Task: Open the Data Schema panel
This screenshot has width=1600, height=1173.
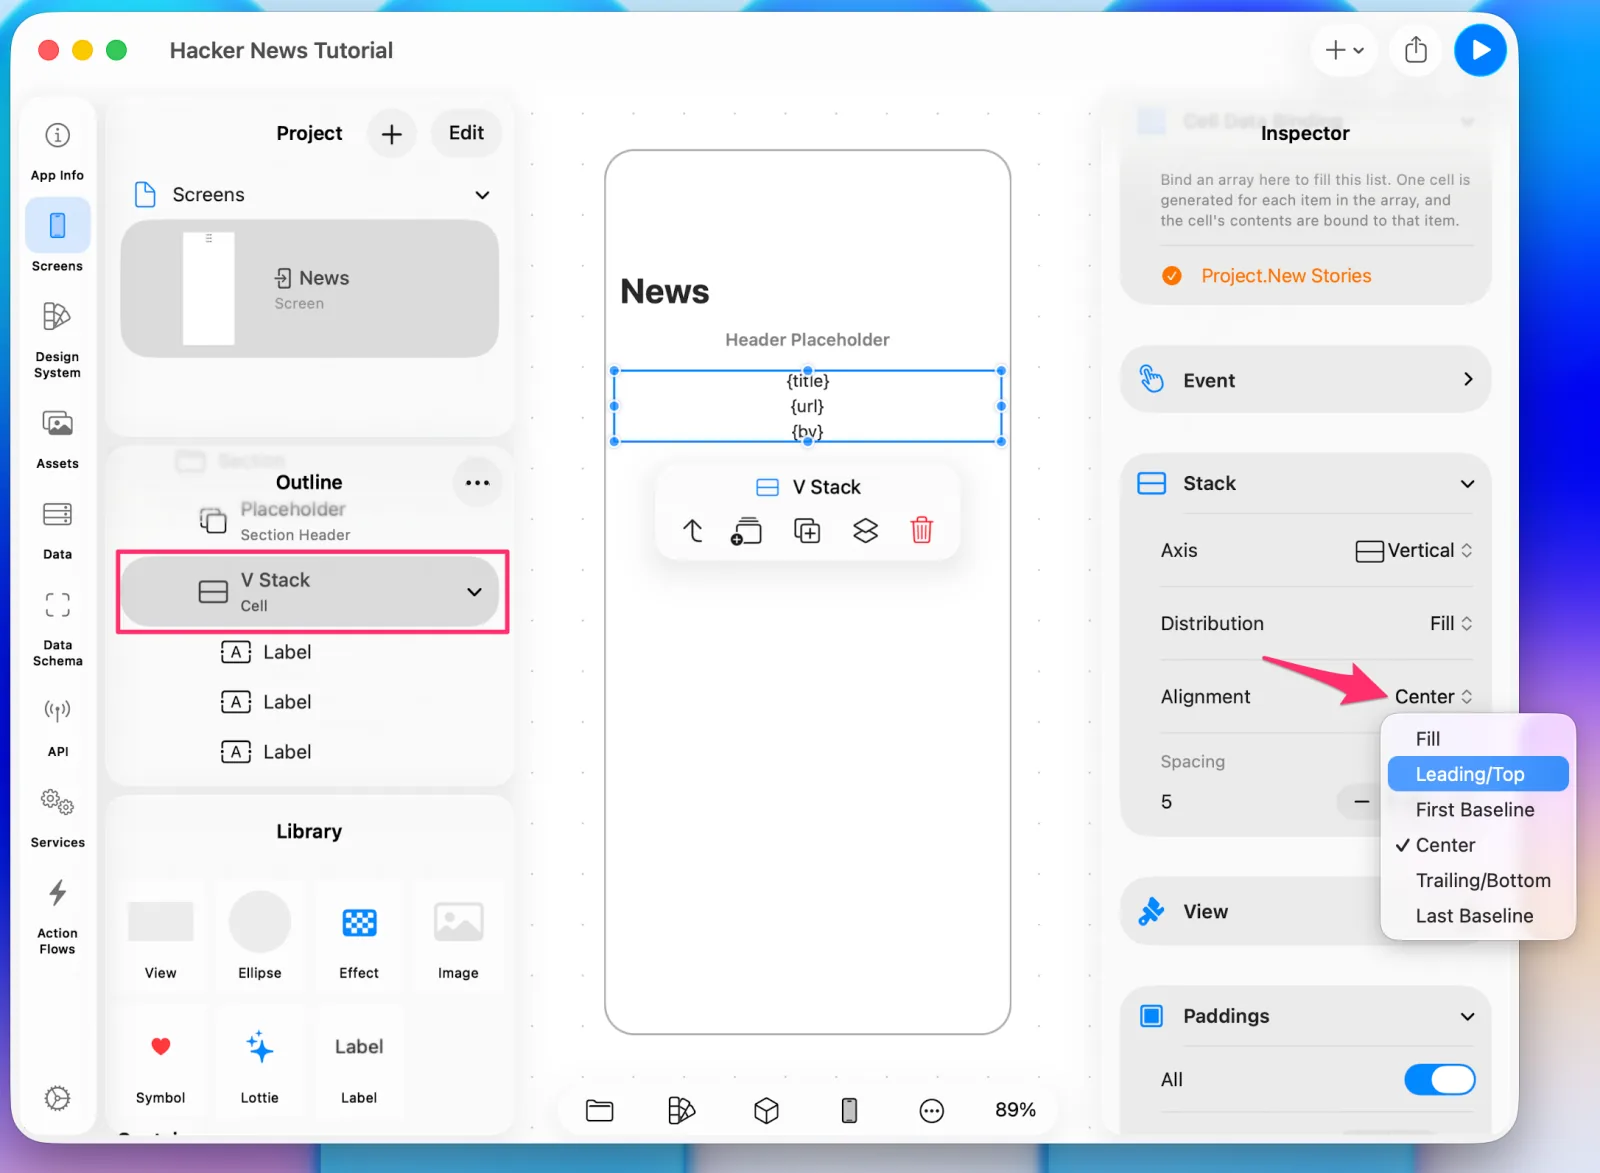Action: tap(57, 627)
